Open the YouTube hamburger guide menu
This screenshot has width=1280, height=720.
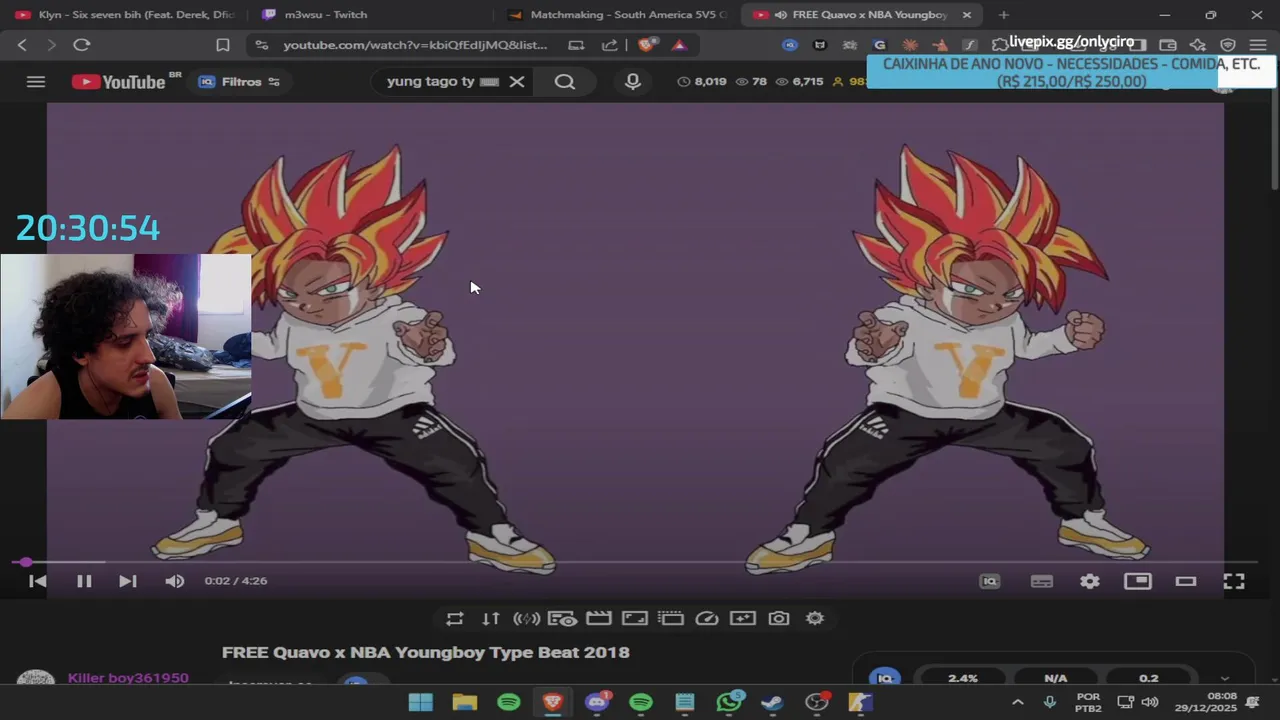tap(36, 82)
